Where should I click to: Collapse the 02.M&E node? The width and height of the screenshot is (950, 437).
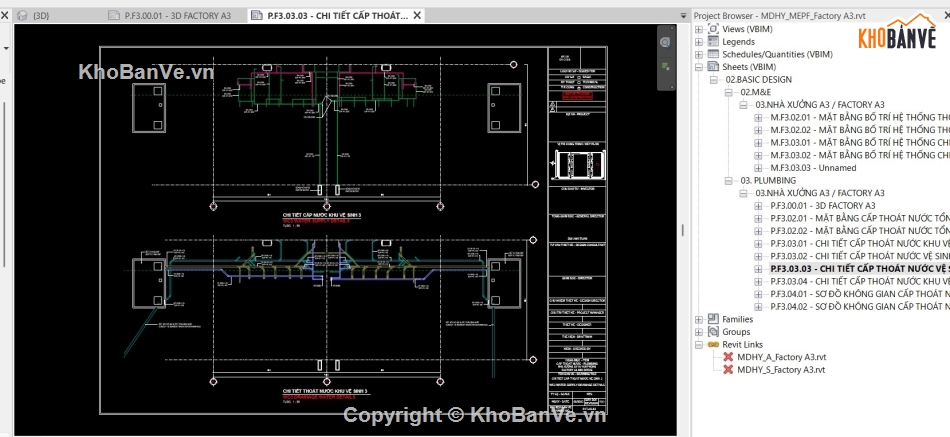click(728, 92)
